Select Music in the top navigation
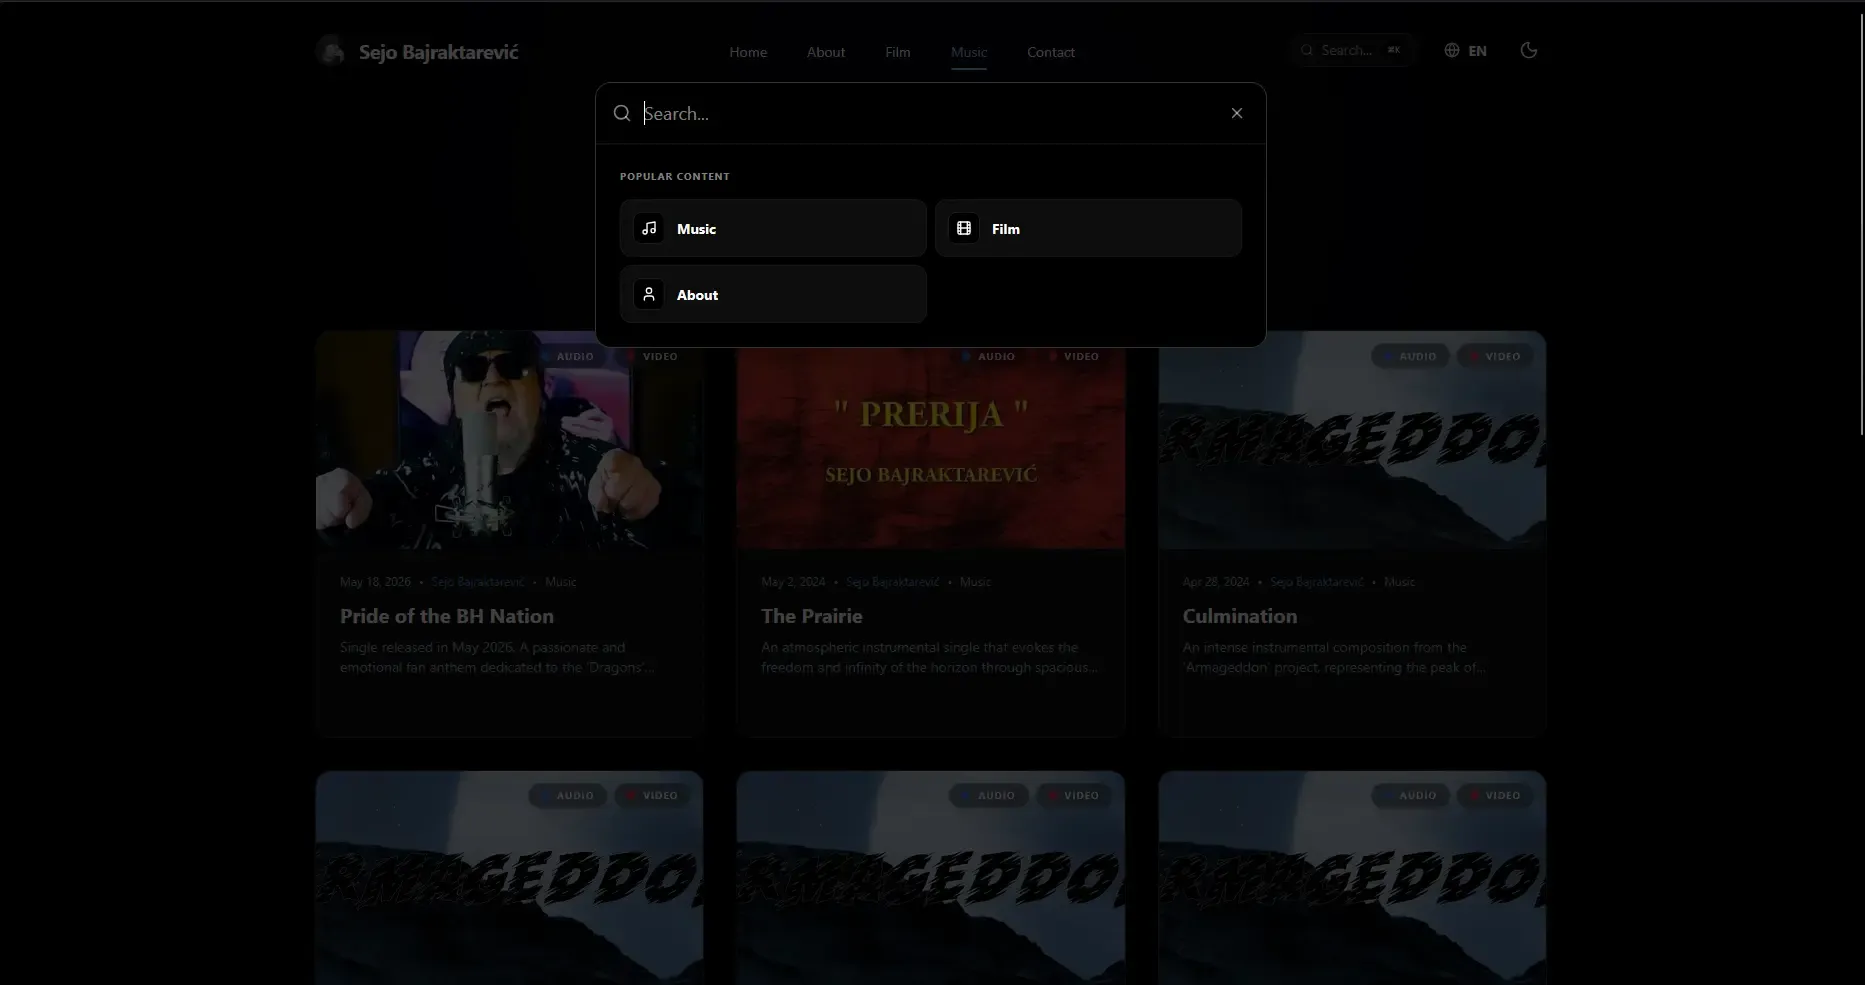 [969, 52]
